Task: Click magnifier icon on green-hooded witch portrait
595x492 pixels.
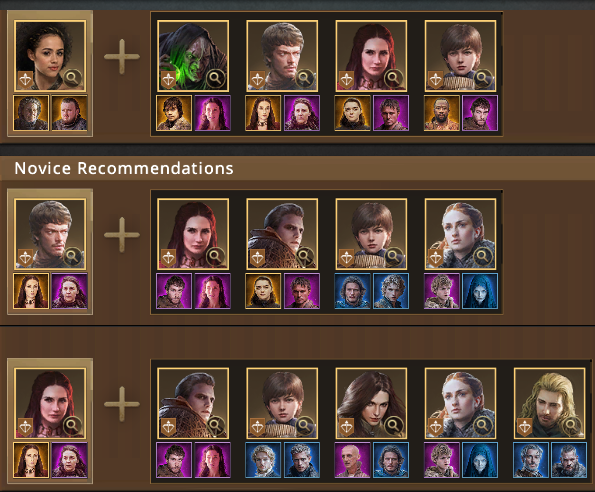Action: click(x=215, y=79)
